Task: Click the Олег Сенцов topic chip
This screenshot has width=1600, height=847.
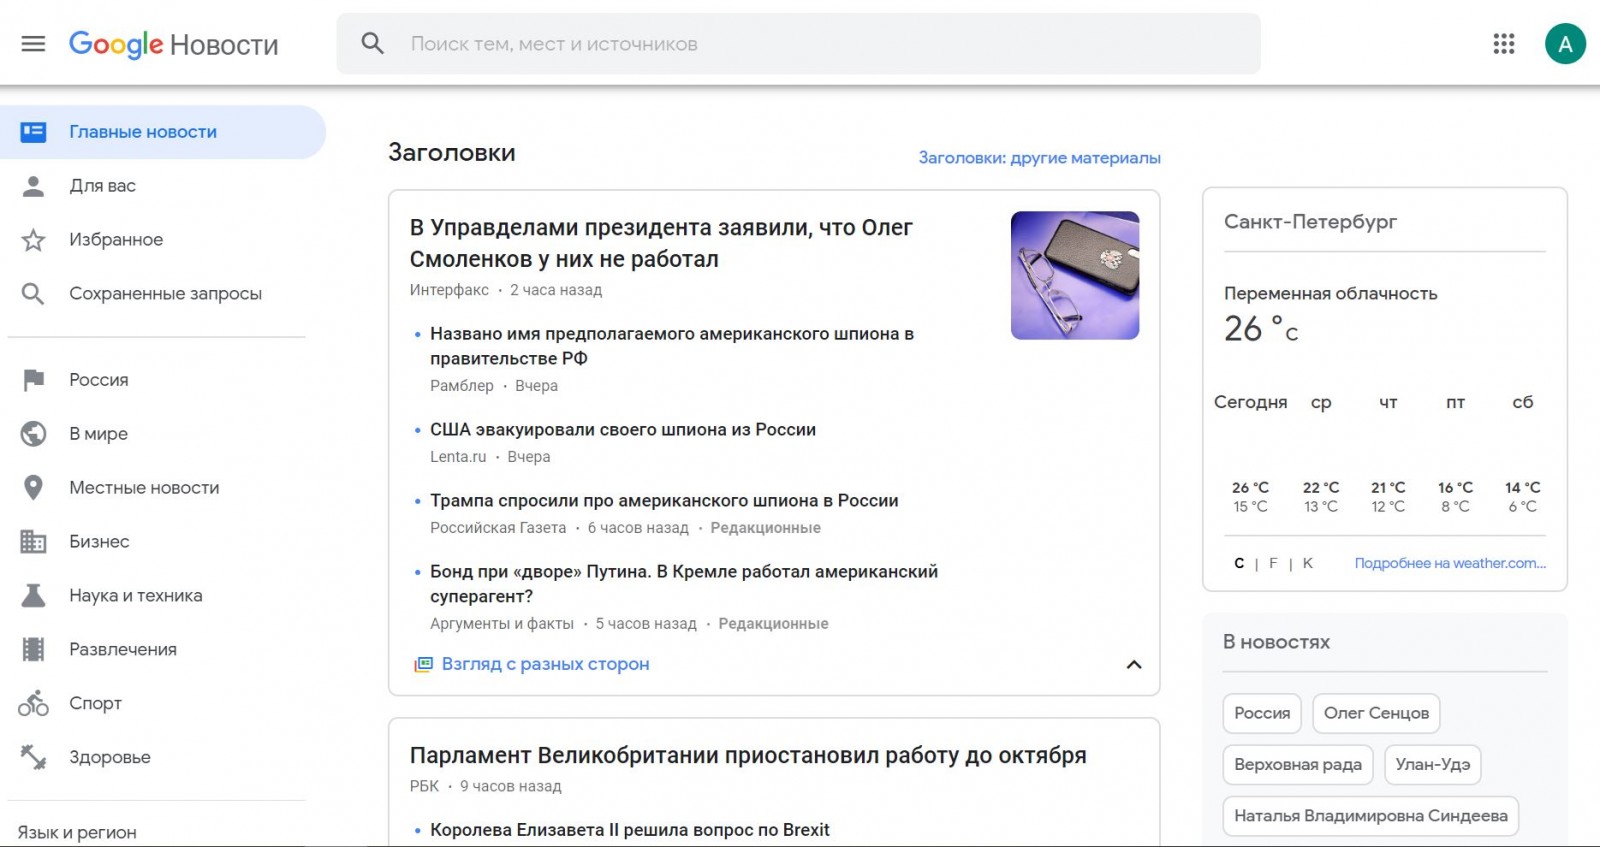Action: point(1376,713)
